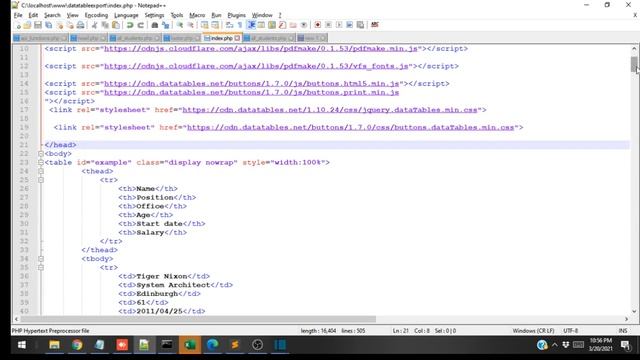Cut the selection using the scissors icon
Viewport: 640px width, 360px height.
[x=94, y=25]
